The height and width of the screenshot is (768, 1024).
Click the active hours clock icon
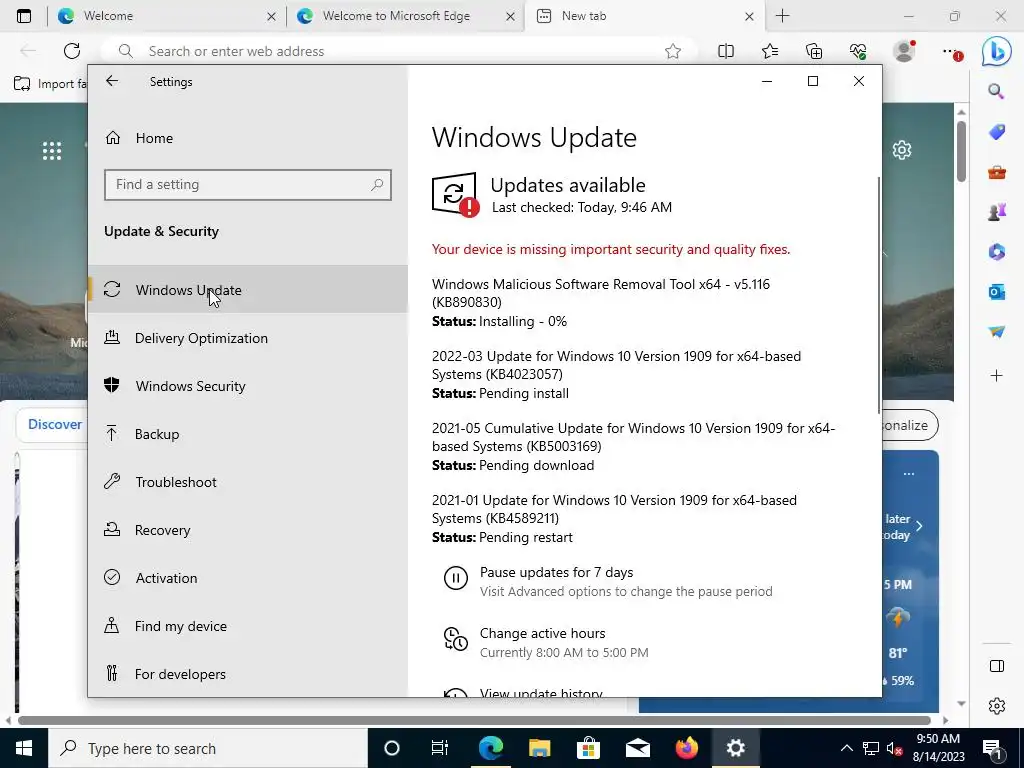pos(456,639)
